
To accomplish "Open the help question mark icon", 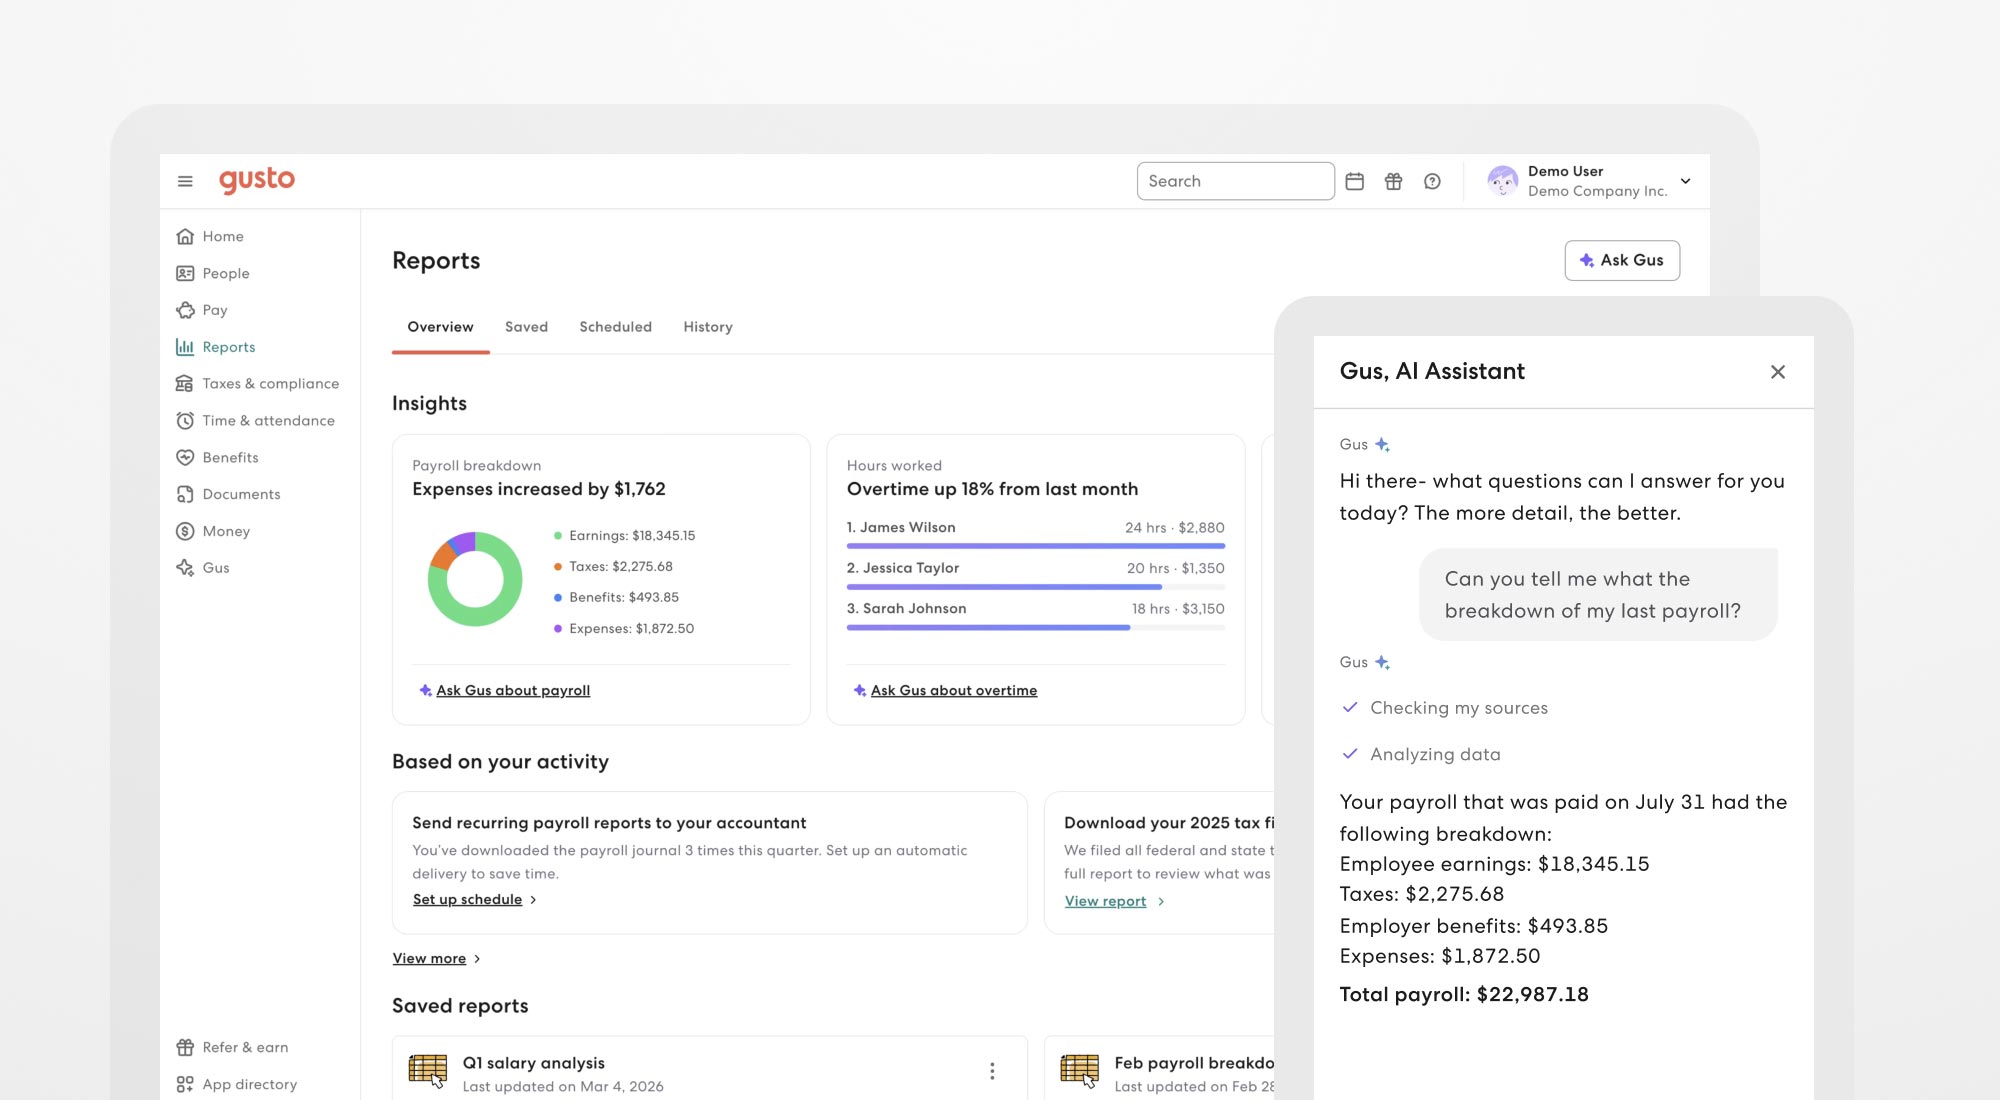I will tap(1432, 181).
